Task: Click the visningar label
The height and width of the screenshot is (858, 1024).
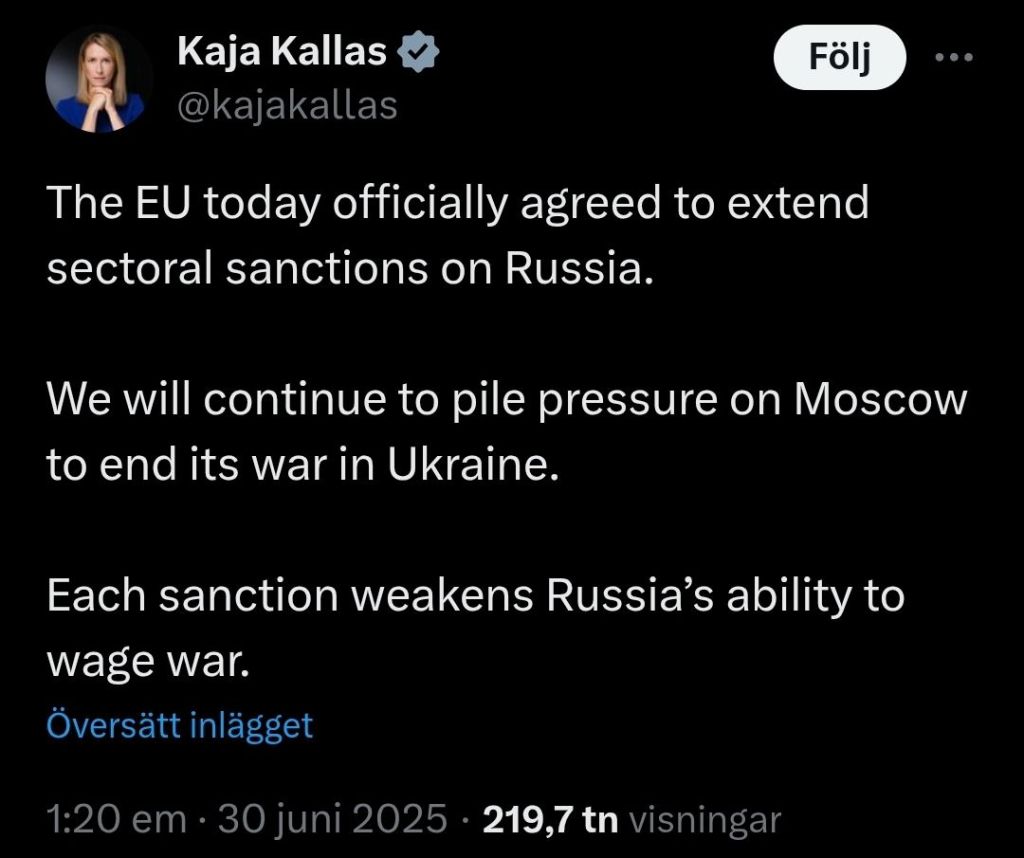Action: (704, 820)
